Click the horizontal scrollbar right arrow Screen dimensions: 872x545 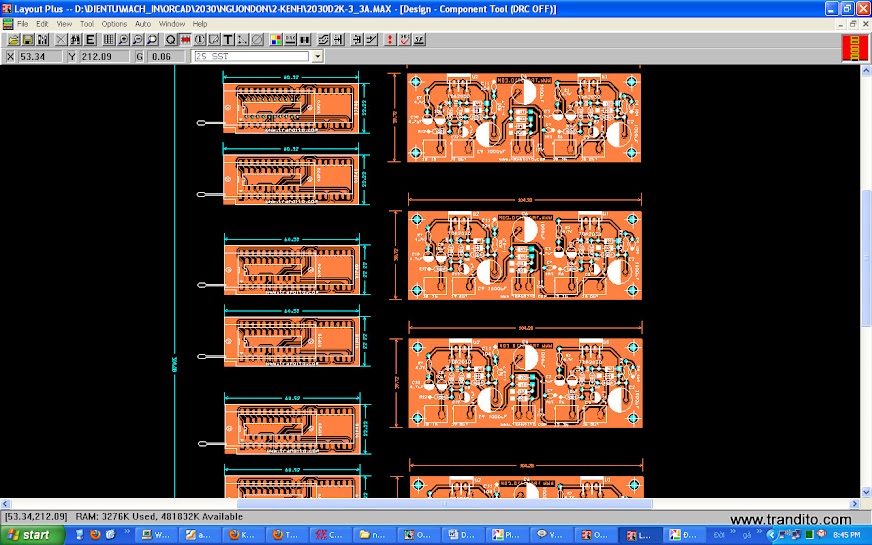click(855, 504)
